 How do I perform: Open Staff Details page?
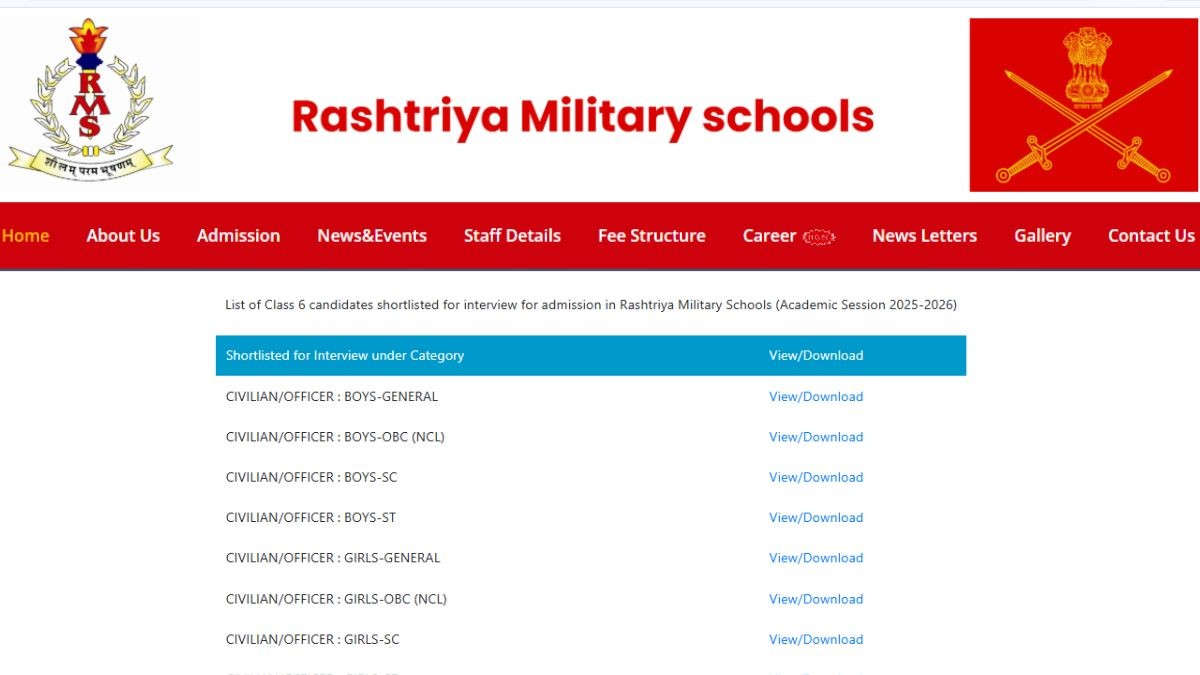click(x=512, y=236)
